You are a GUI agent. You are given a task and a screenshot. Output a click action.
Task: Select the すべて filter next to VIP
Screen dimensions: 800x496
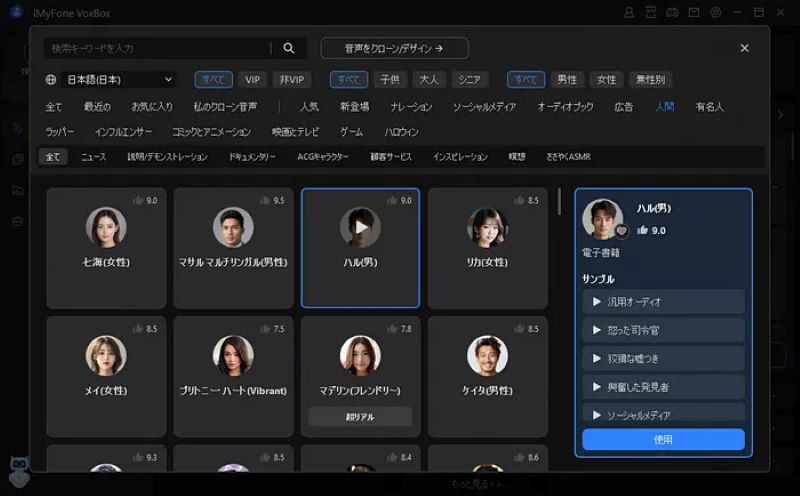coord(213,80)
